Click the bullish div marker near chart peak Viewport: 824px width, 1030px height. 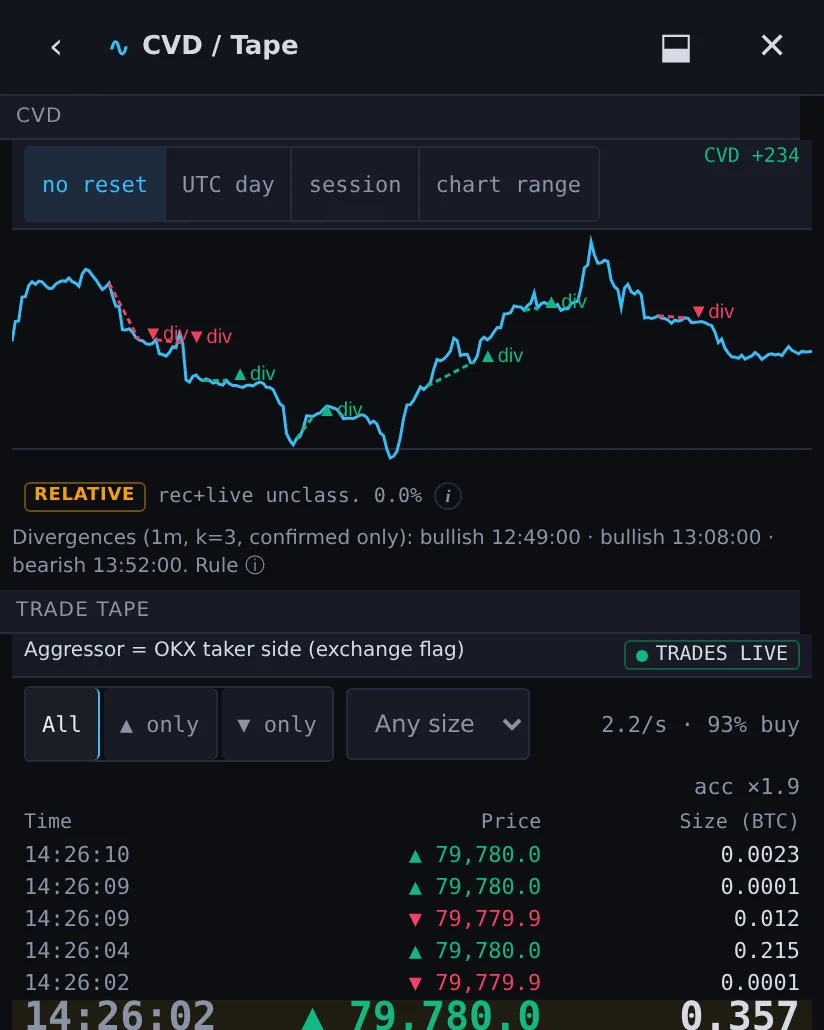566,302
